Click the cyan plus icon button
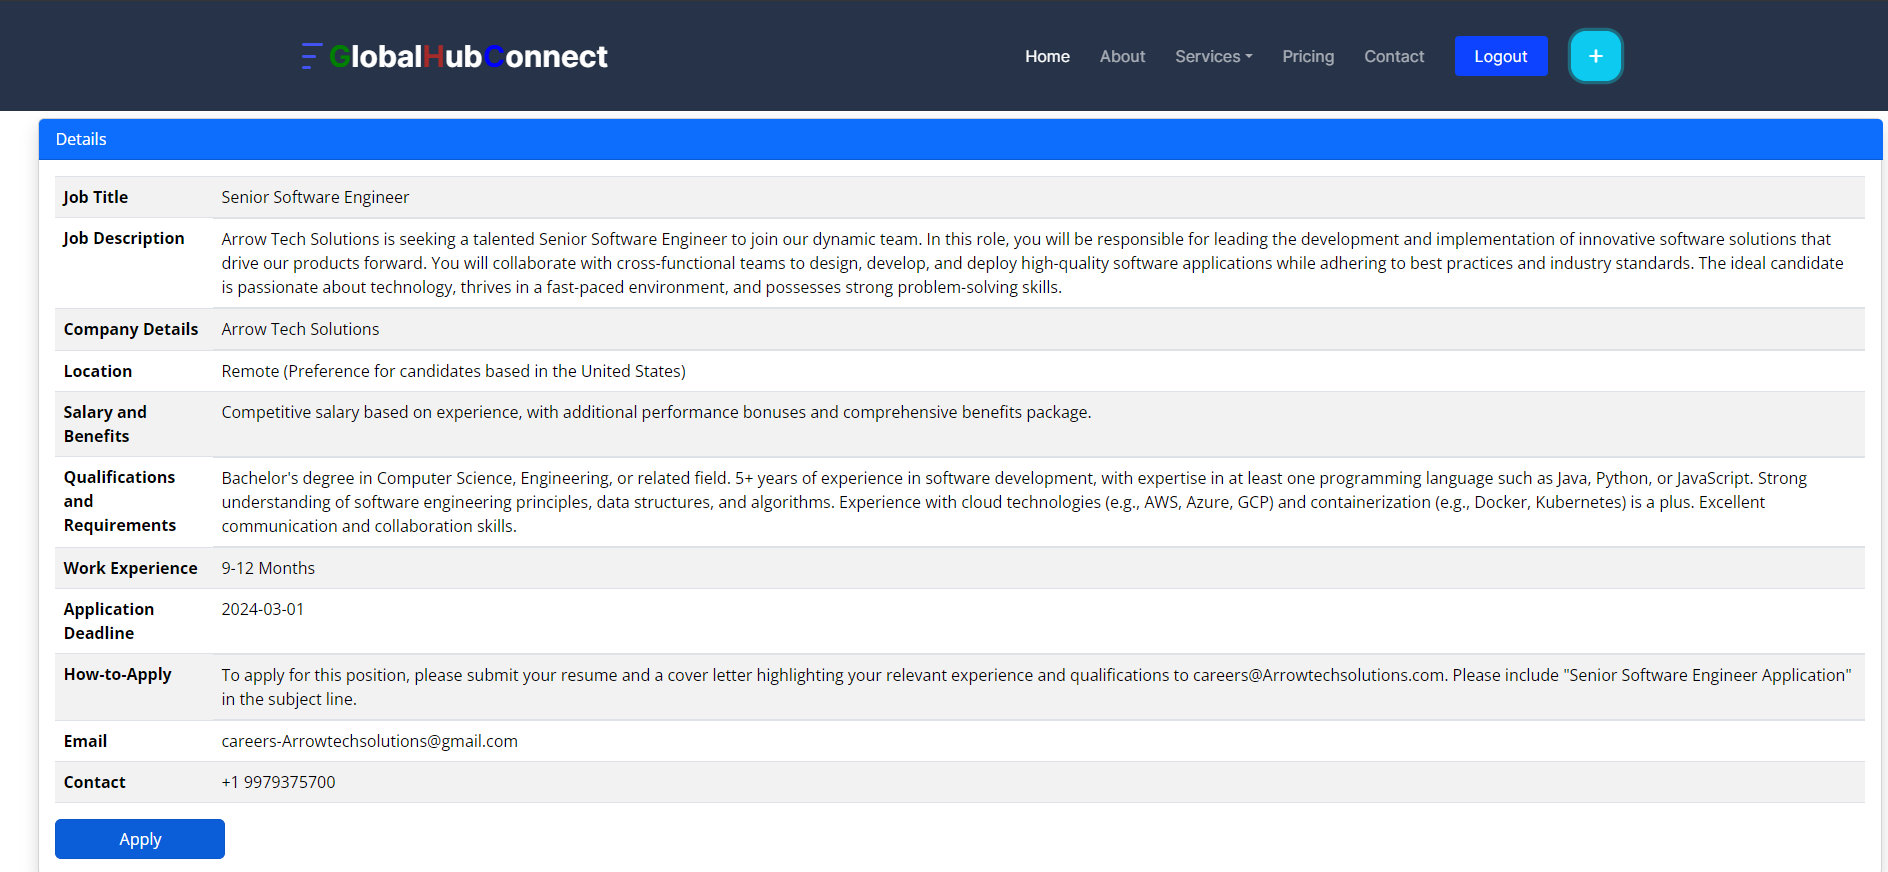1888x872 pixels. pos(1595,56)
